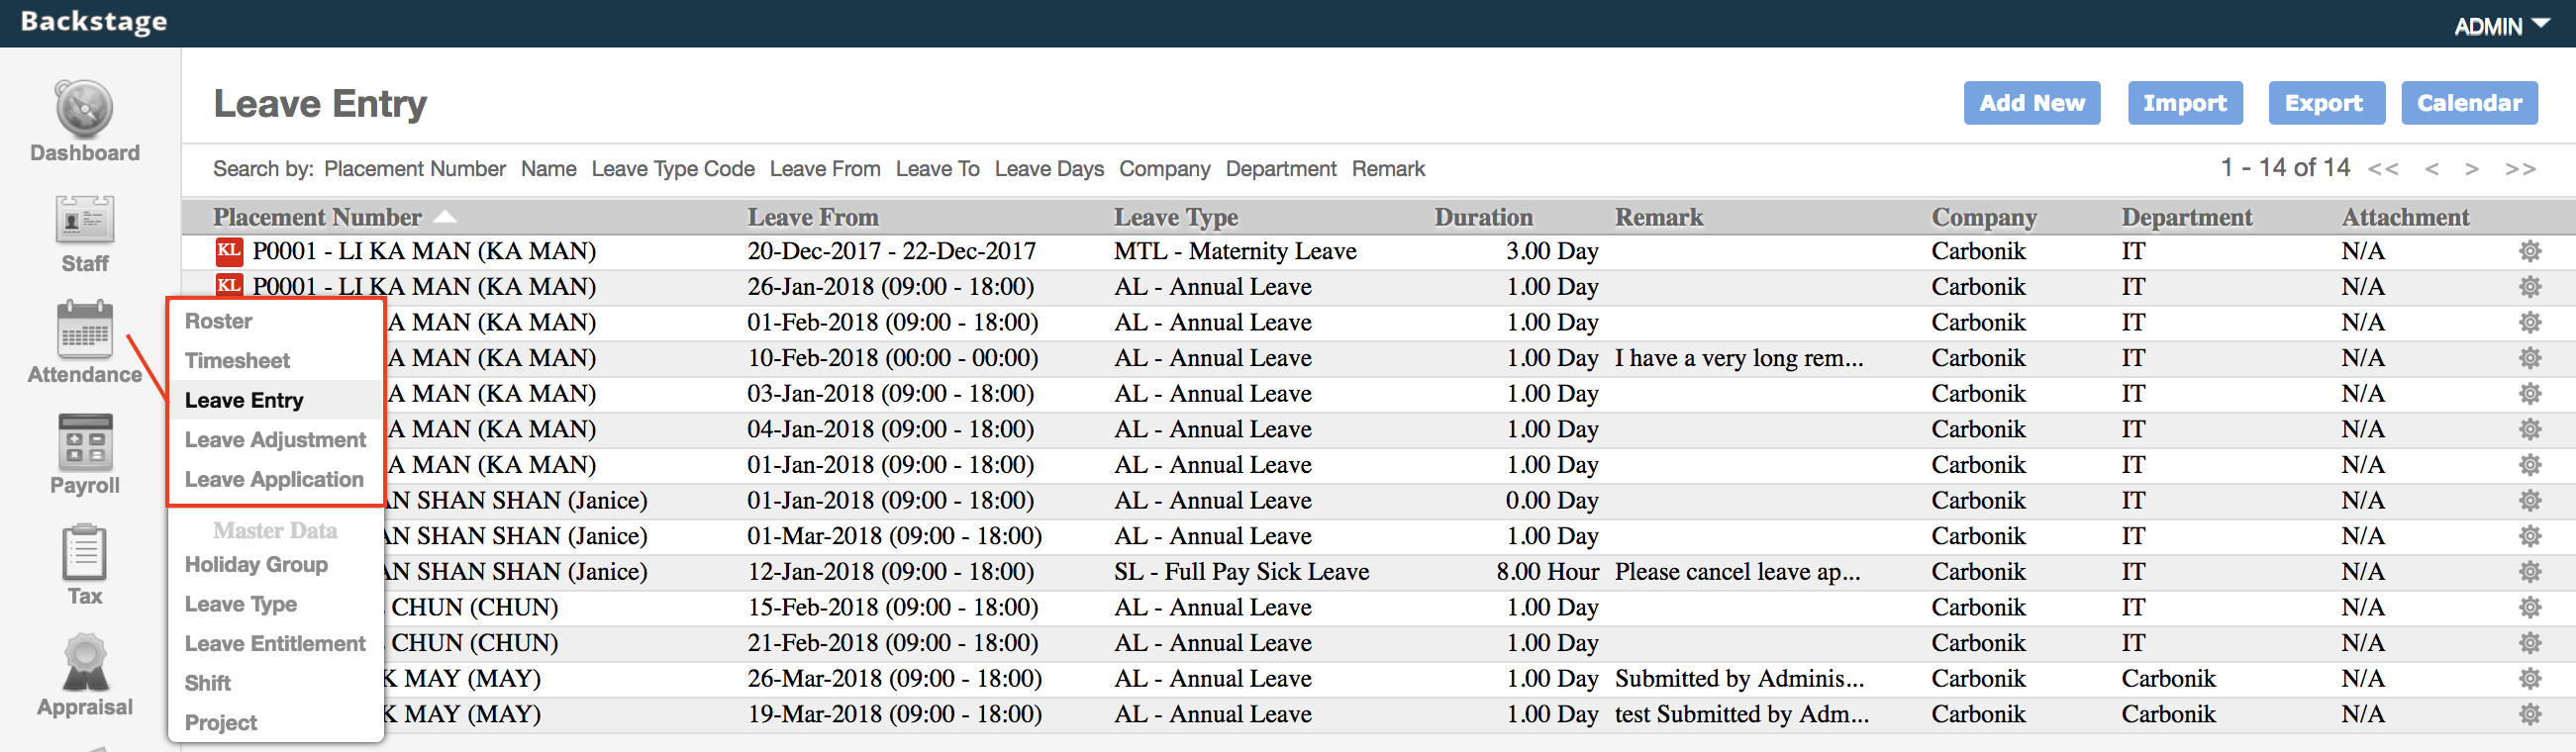
Task: Click gear icon for 19-Mar-2018 leave row
Action: pos(2530,714)
